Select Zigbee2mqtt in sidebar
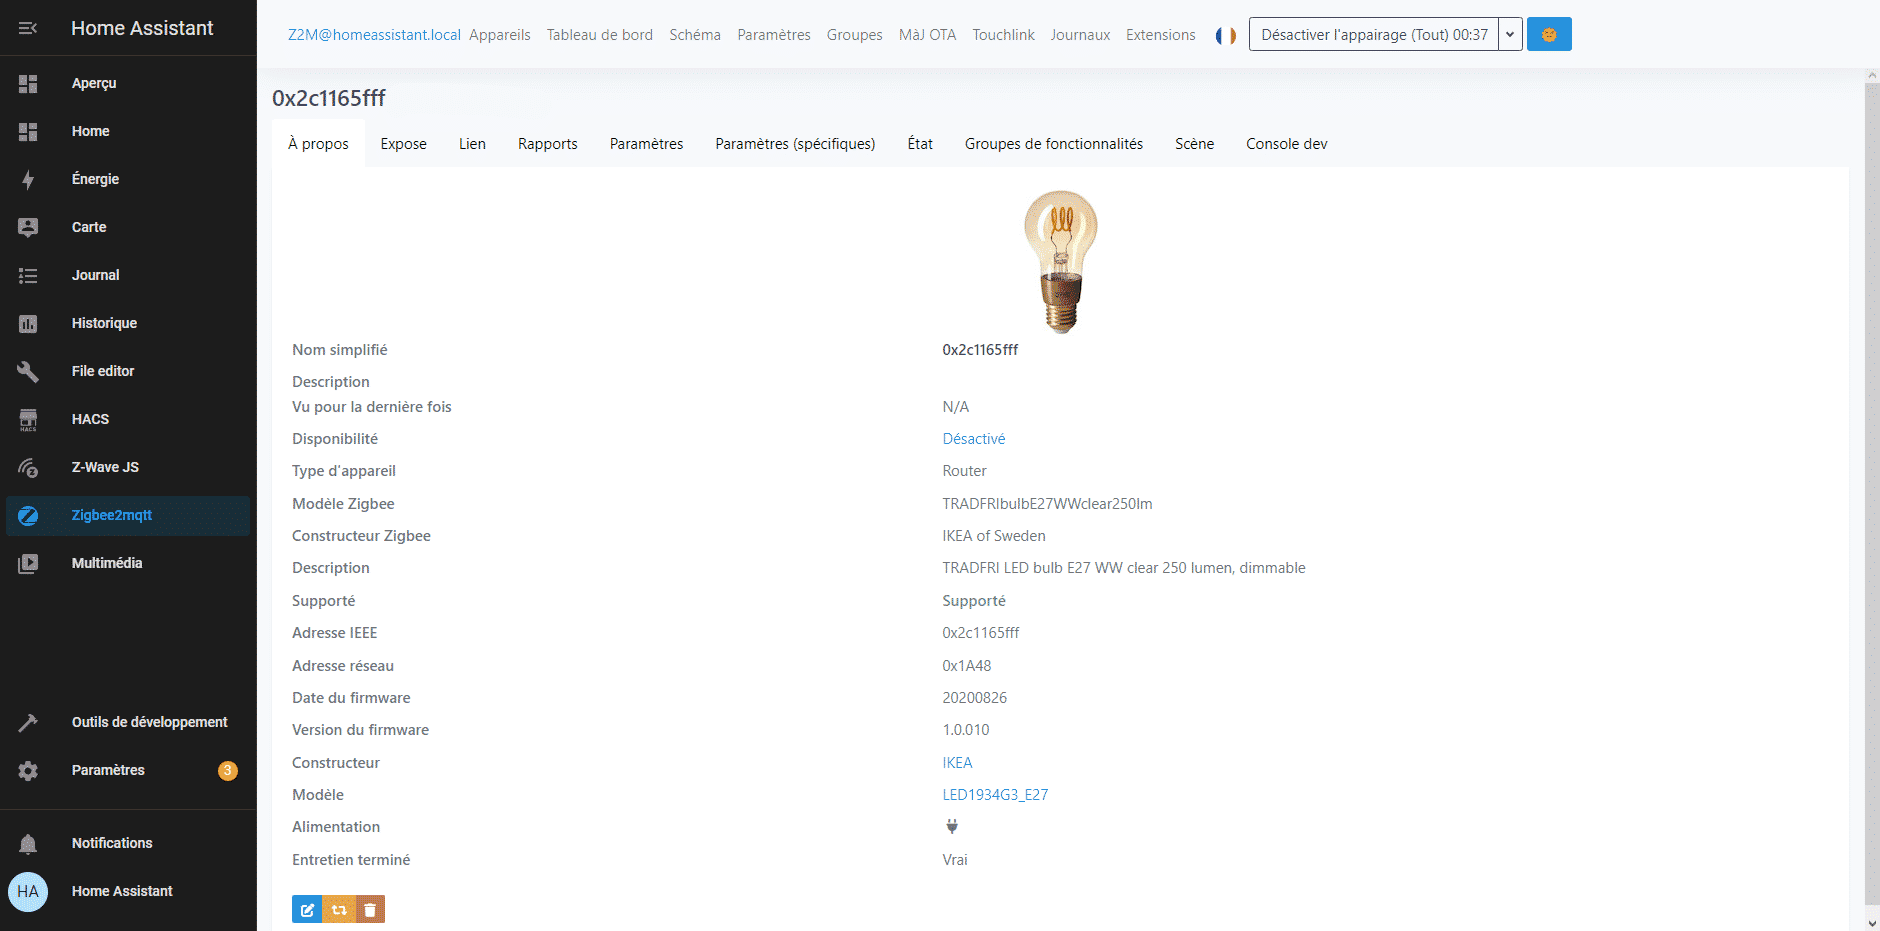1880x931 pixels. pos(128,515)
